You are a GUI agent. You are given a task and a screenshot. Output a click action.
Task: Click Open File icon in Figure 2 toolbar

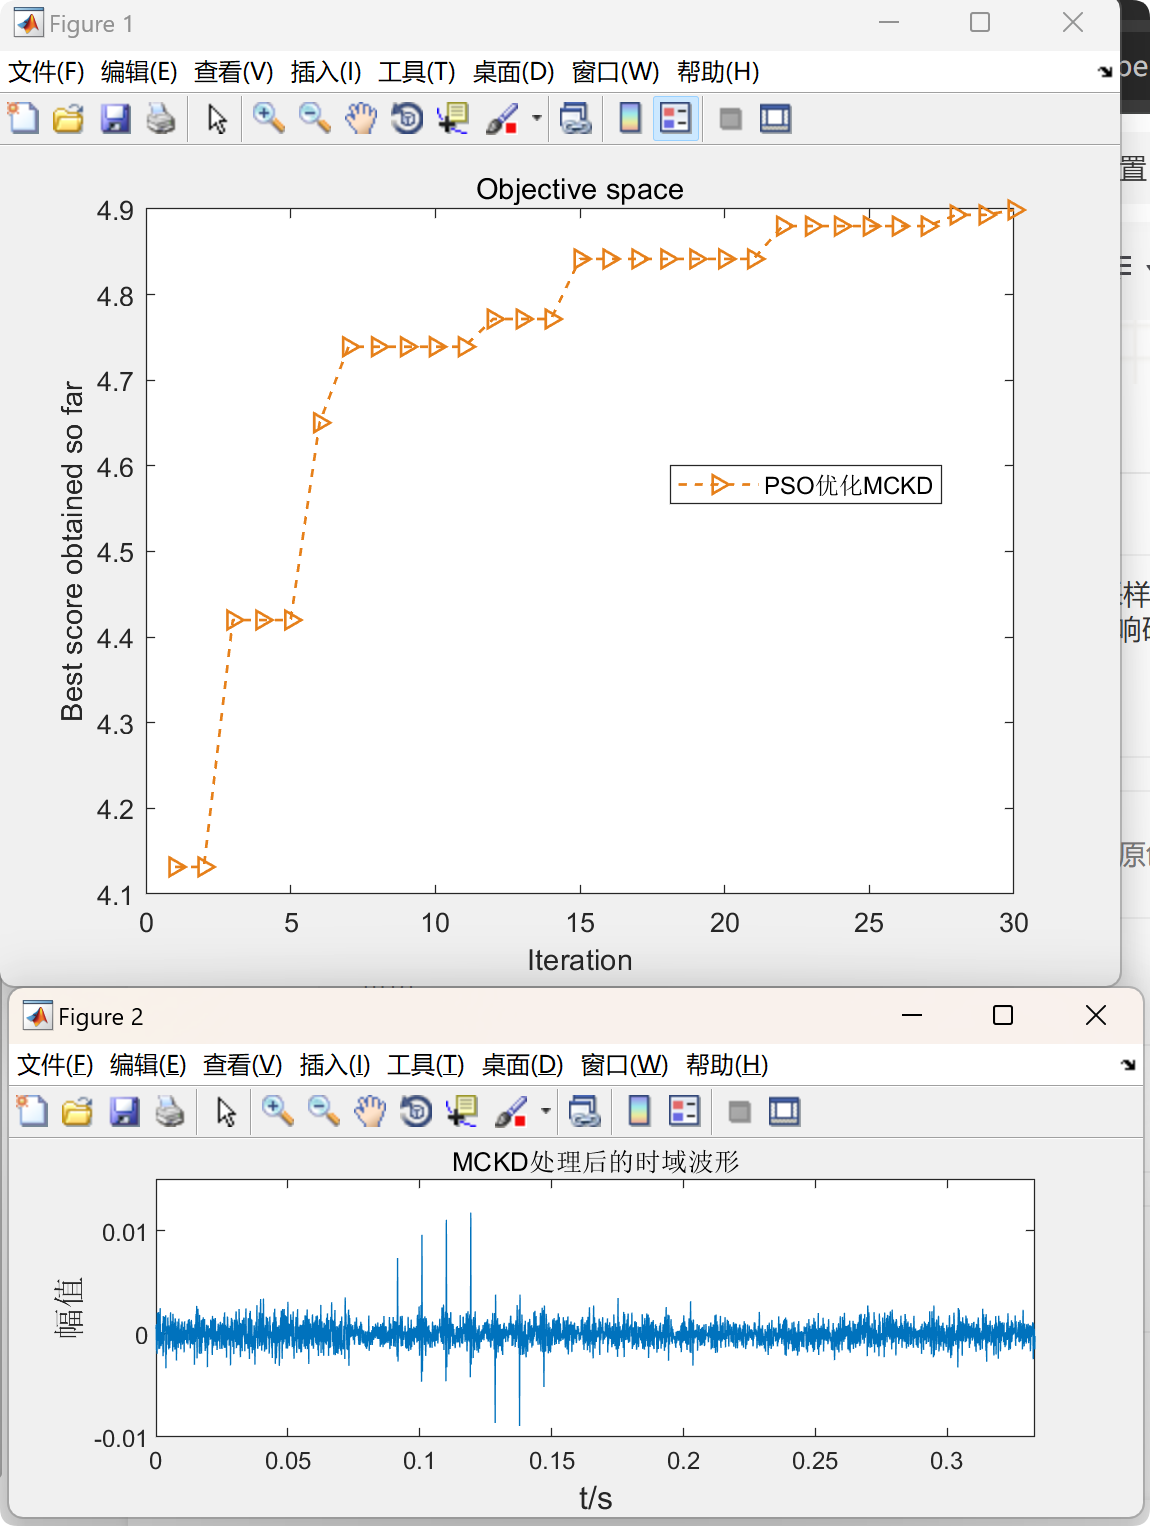point(77,1111)
